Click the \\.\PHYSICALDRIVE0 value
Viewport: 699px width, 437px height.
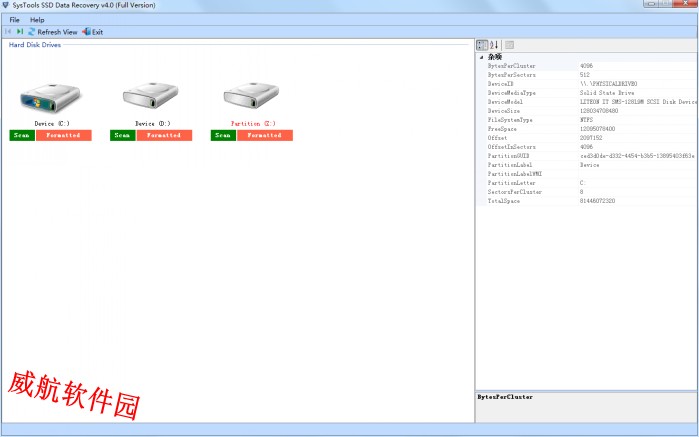pyautogui.click(x=609, y=84)
